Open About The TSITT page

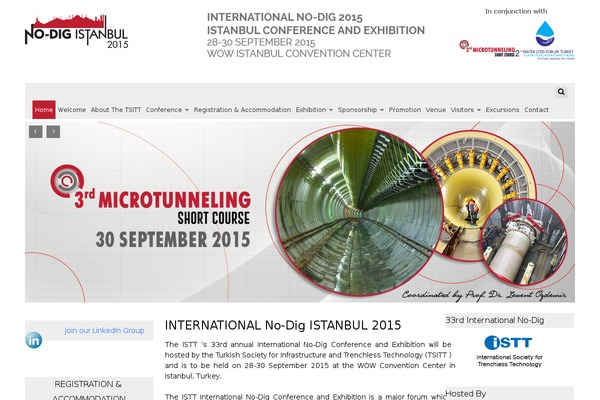(x=116, y=110)
